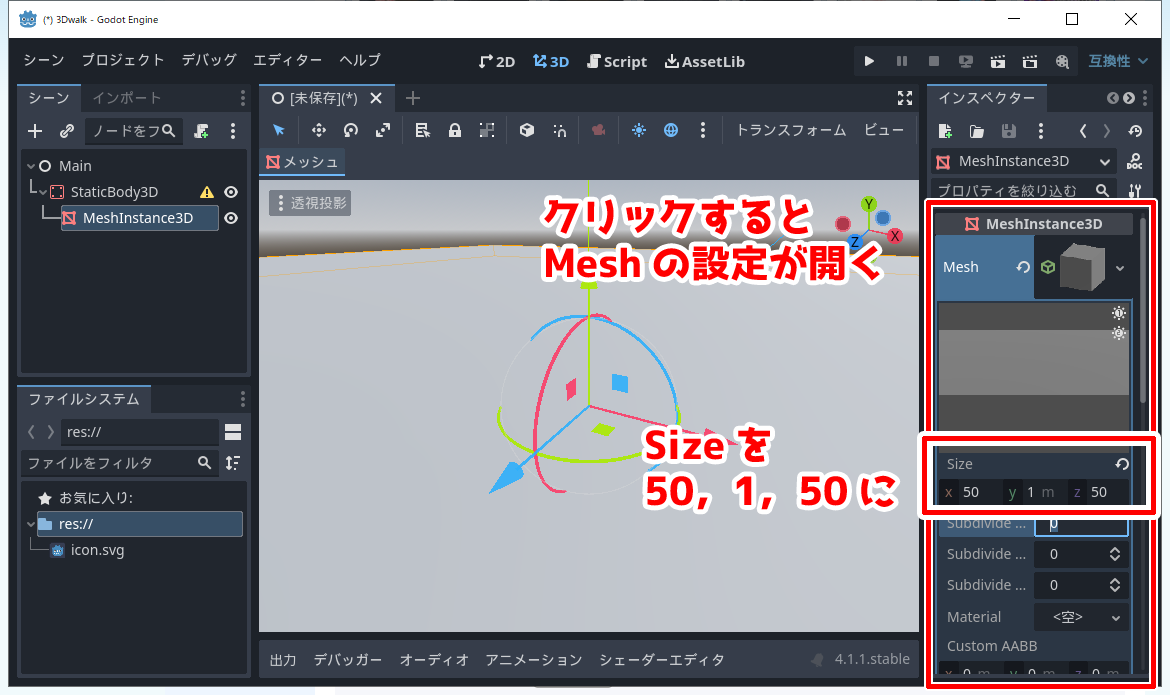
Task: Toggle preview sunlight icon
Action: point(639,130)
